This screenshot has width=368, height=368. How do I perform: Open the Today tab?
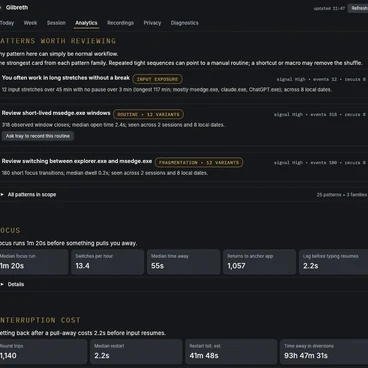coord(7,23)
